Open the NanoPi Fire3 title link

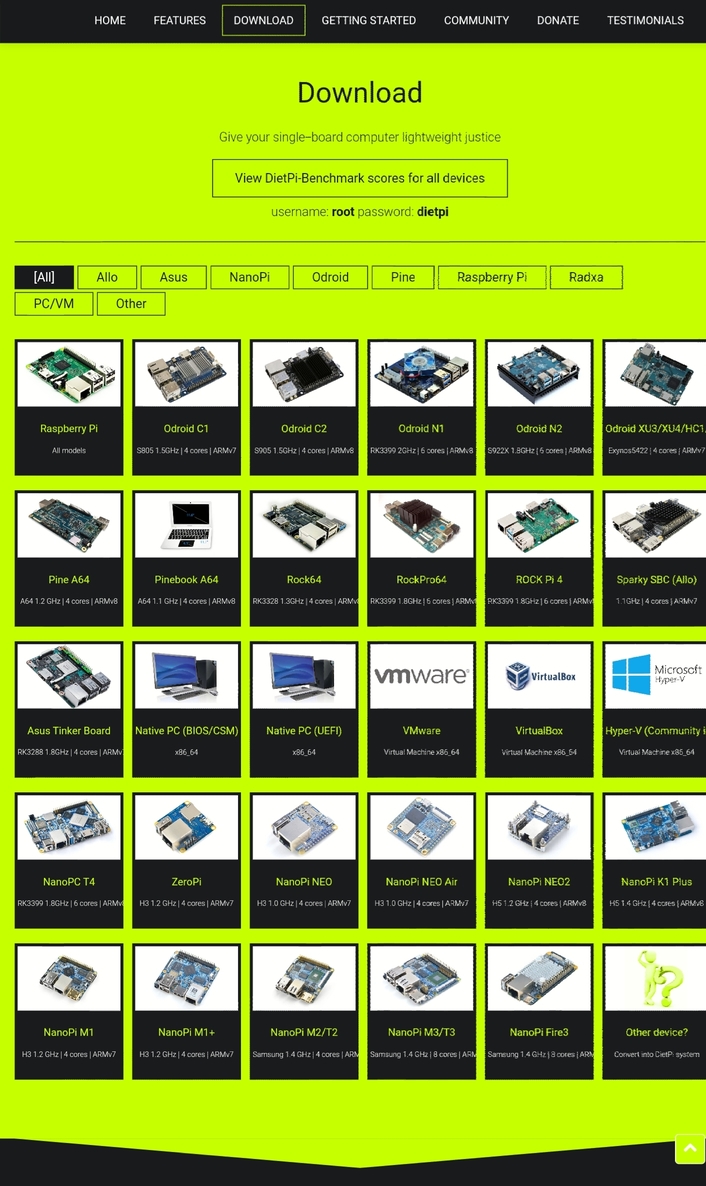point(539,1032)
